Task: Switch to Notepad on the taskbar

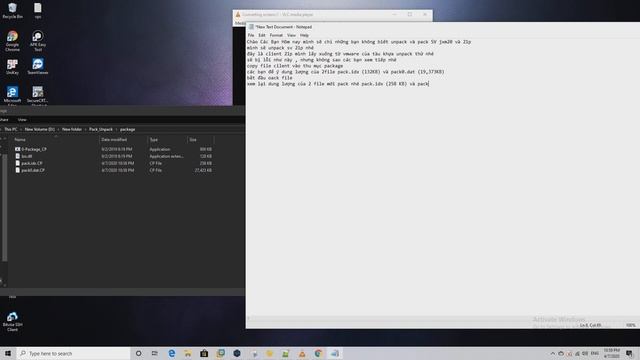Action: click(335, 353)
